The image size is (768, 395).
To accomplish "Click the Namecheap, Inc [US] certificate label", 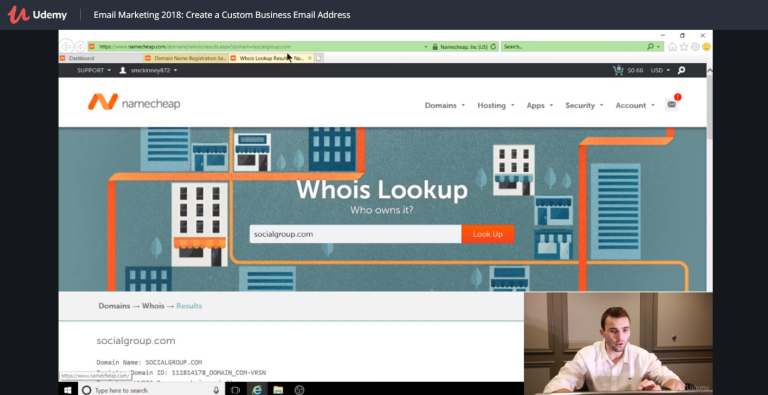I will (464, 47).
